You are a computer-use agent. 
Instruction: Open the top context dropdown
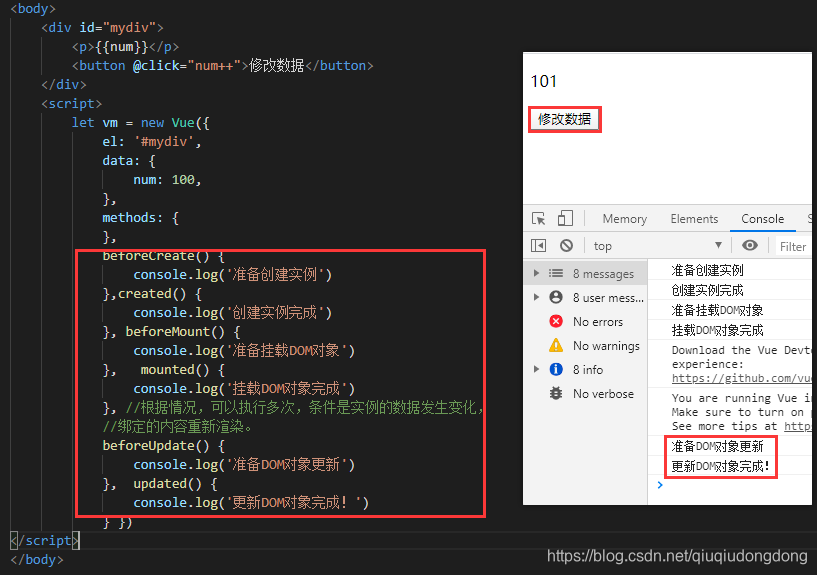pyautogui.click(x=658, y=245)
